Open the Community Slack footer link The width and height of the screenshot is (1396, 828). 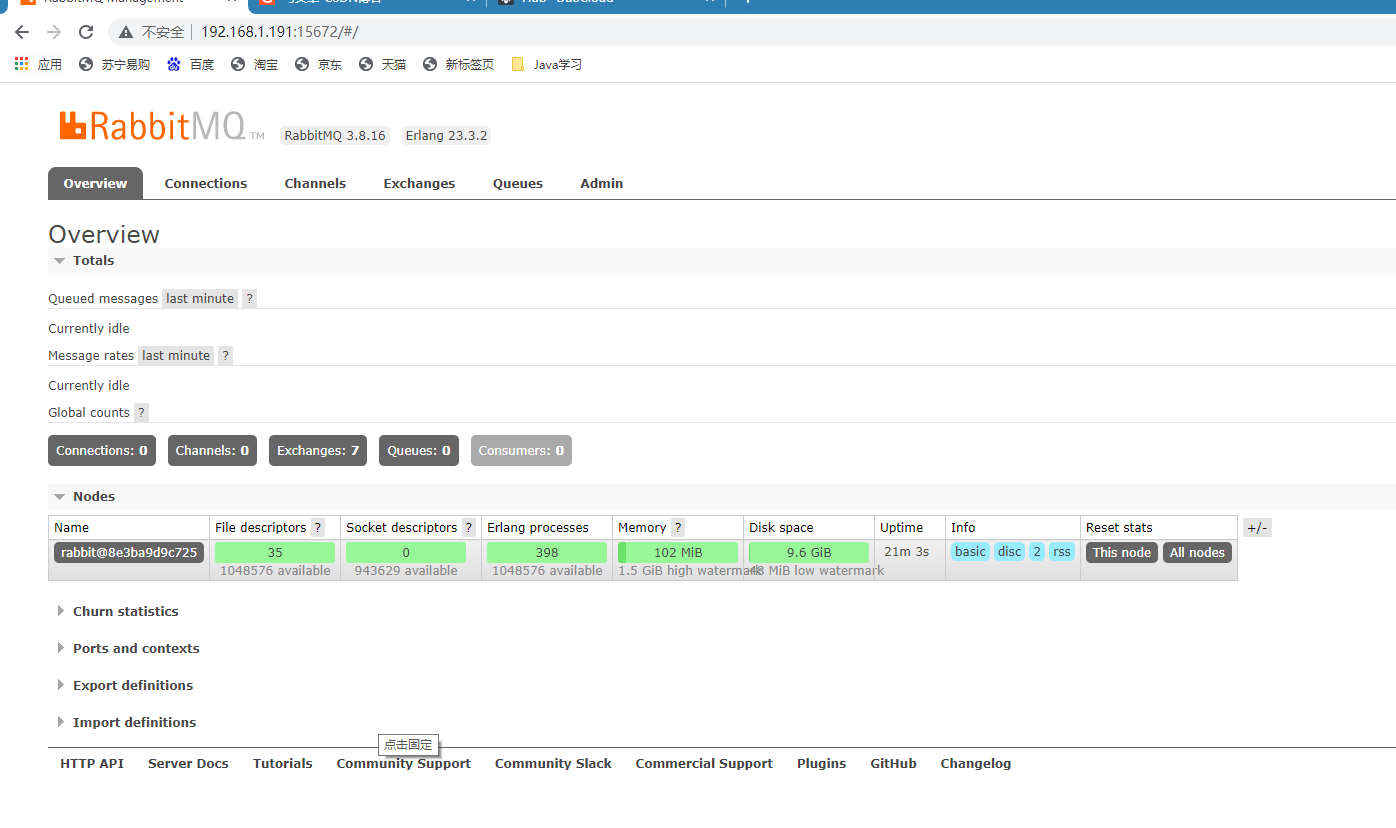(x=553, y=763)
